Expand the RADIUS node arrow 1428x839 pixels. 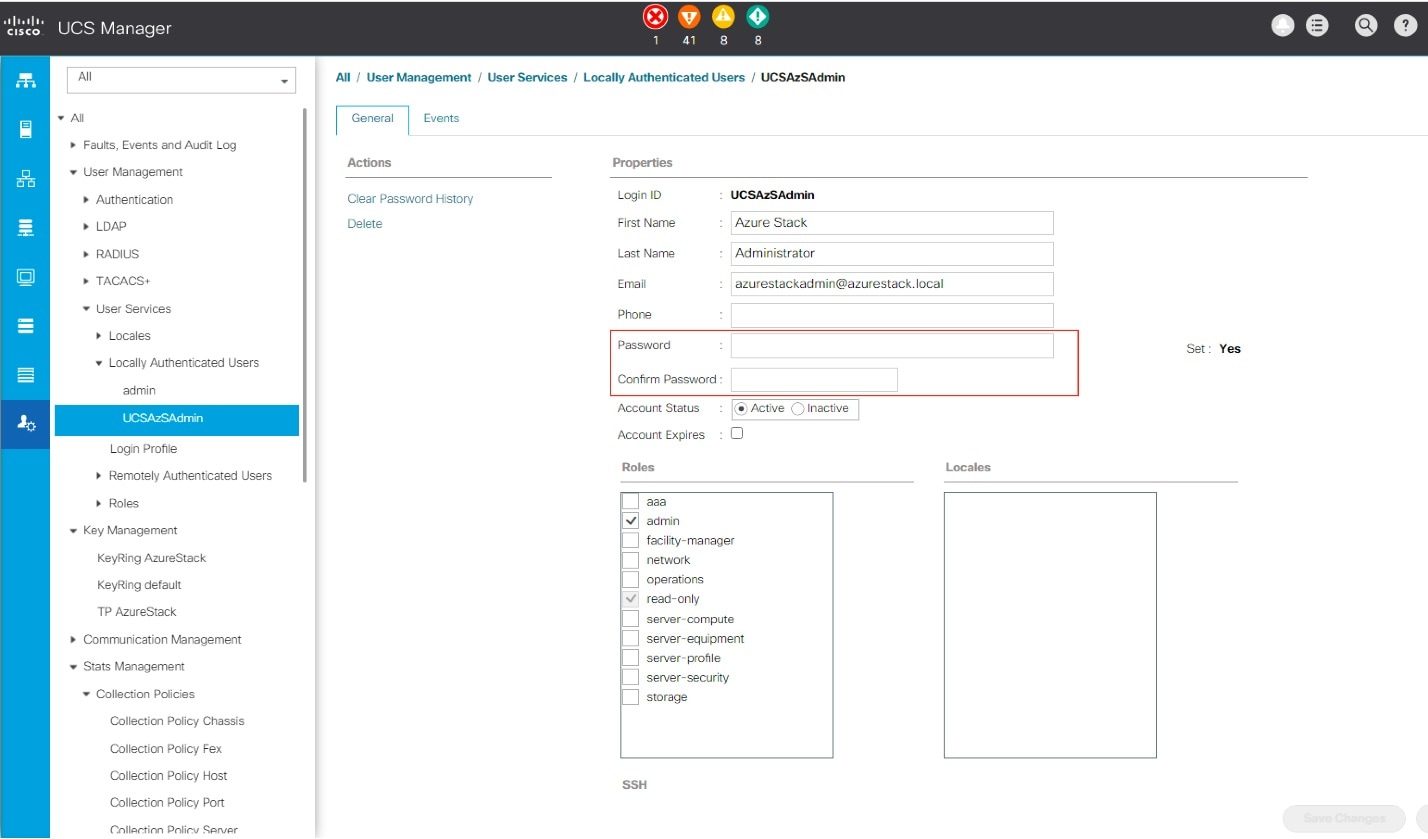tap(86, 254)
